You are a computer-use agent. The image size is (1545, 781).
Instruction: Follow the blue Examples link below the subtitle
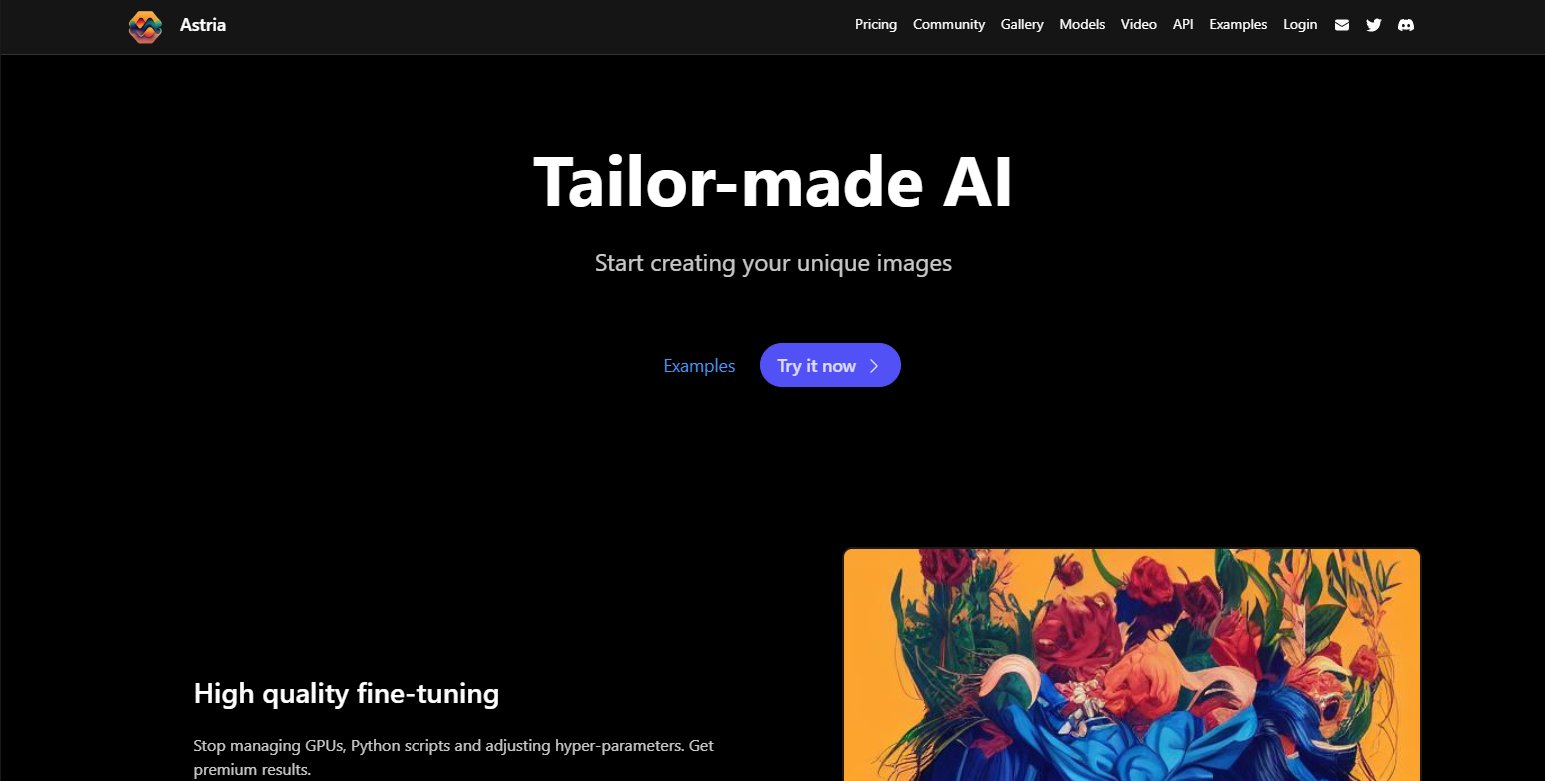coord(699,366)
